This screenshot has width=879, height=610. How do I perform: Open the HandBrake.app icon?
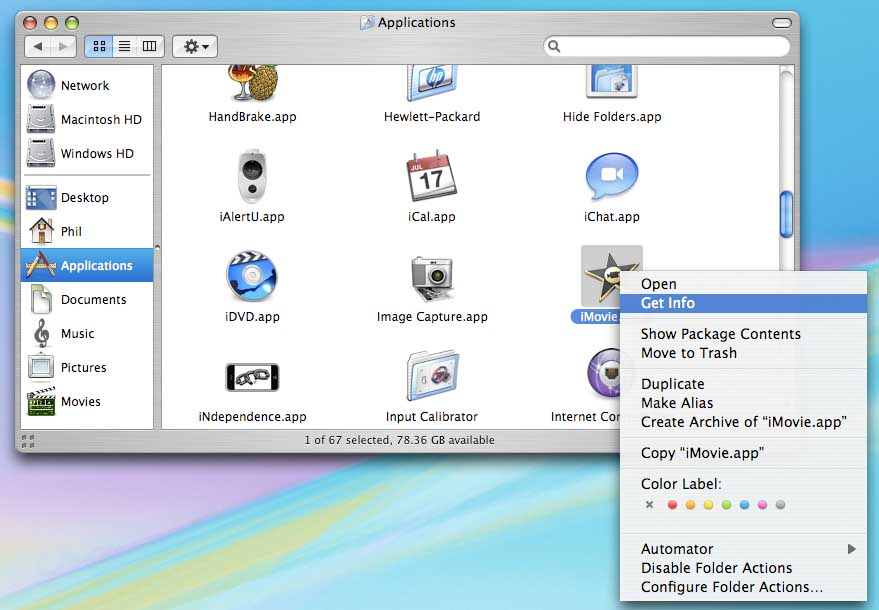click(x=253, y=83)
